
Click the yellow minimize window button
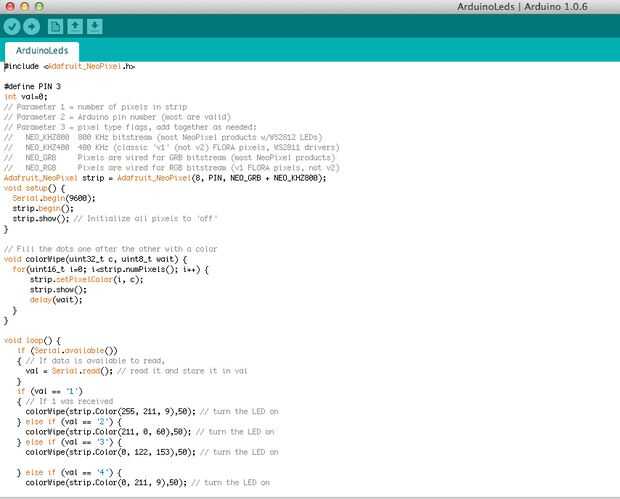pos(25,6)
